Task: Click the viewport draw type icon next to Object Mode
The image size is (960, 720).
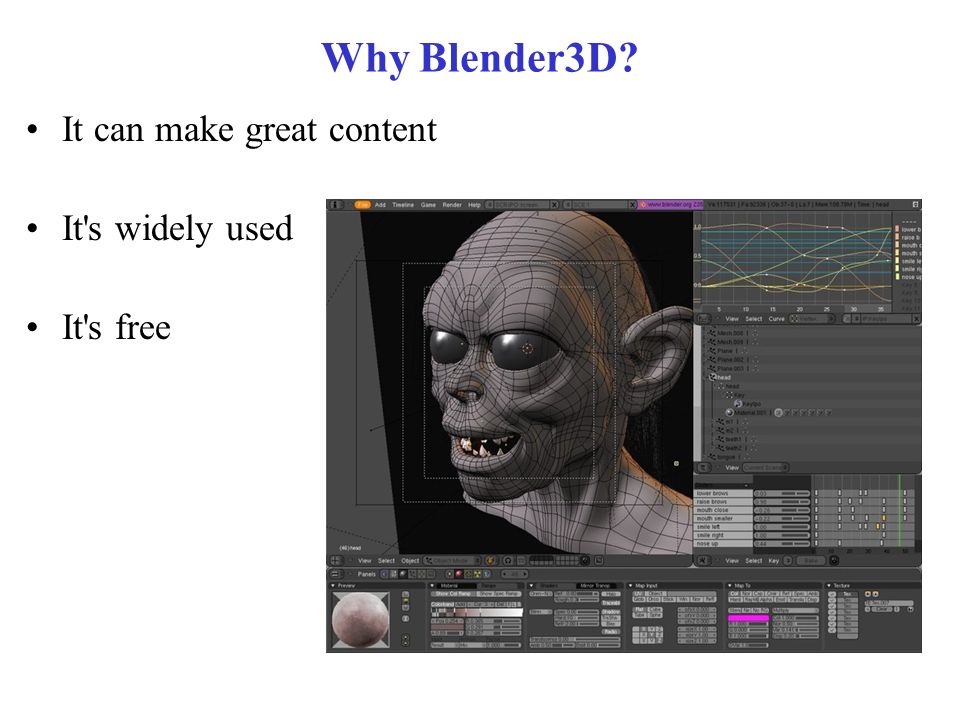Action: pos(490,560)
